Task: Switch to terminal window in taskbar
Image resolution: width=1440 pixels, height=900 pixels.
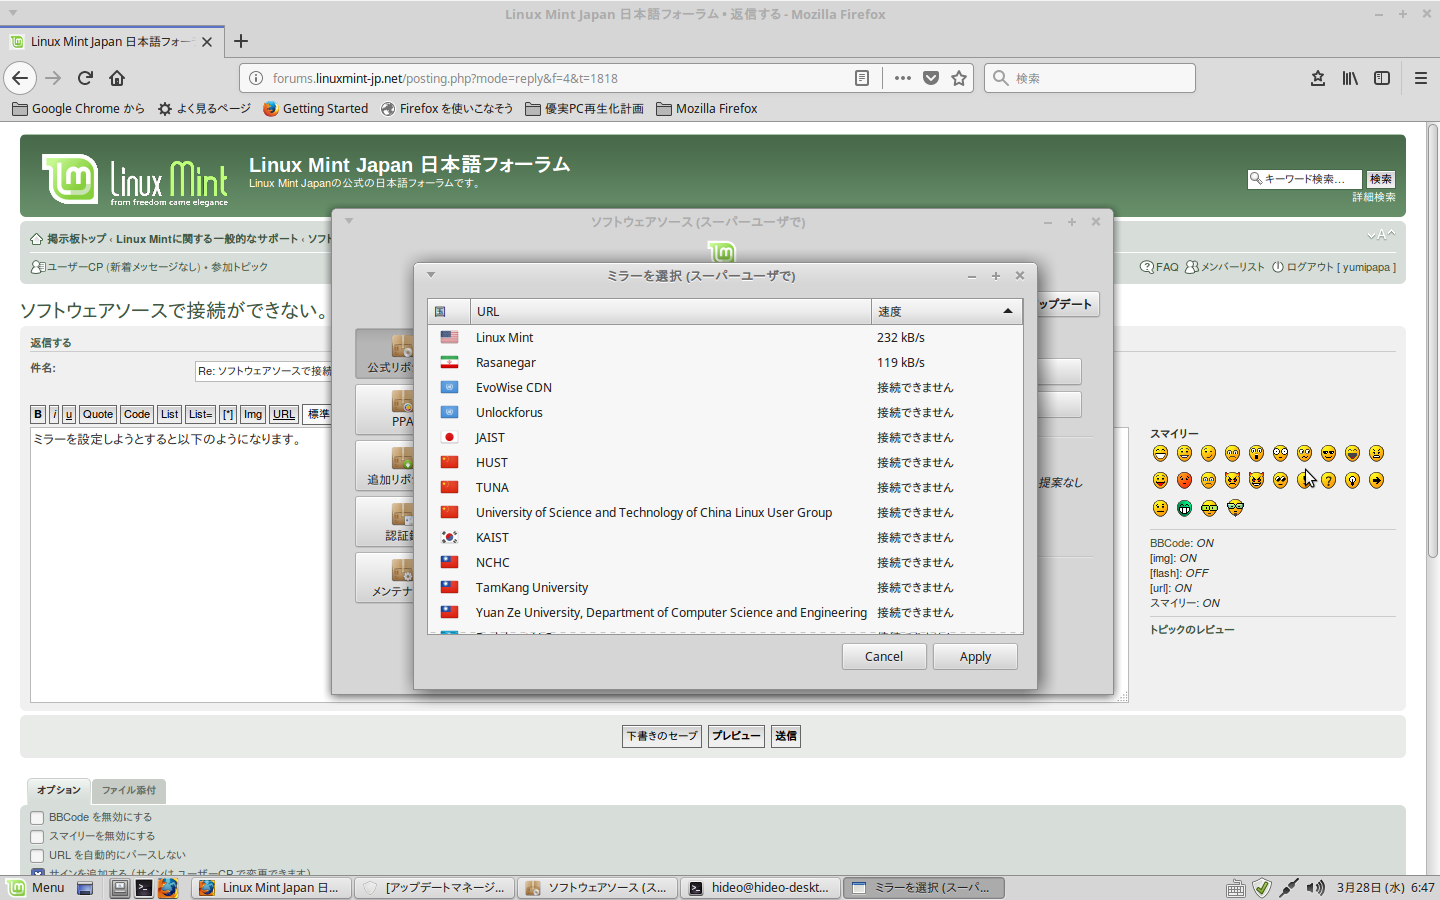Action: pos(762,888)
